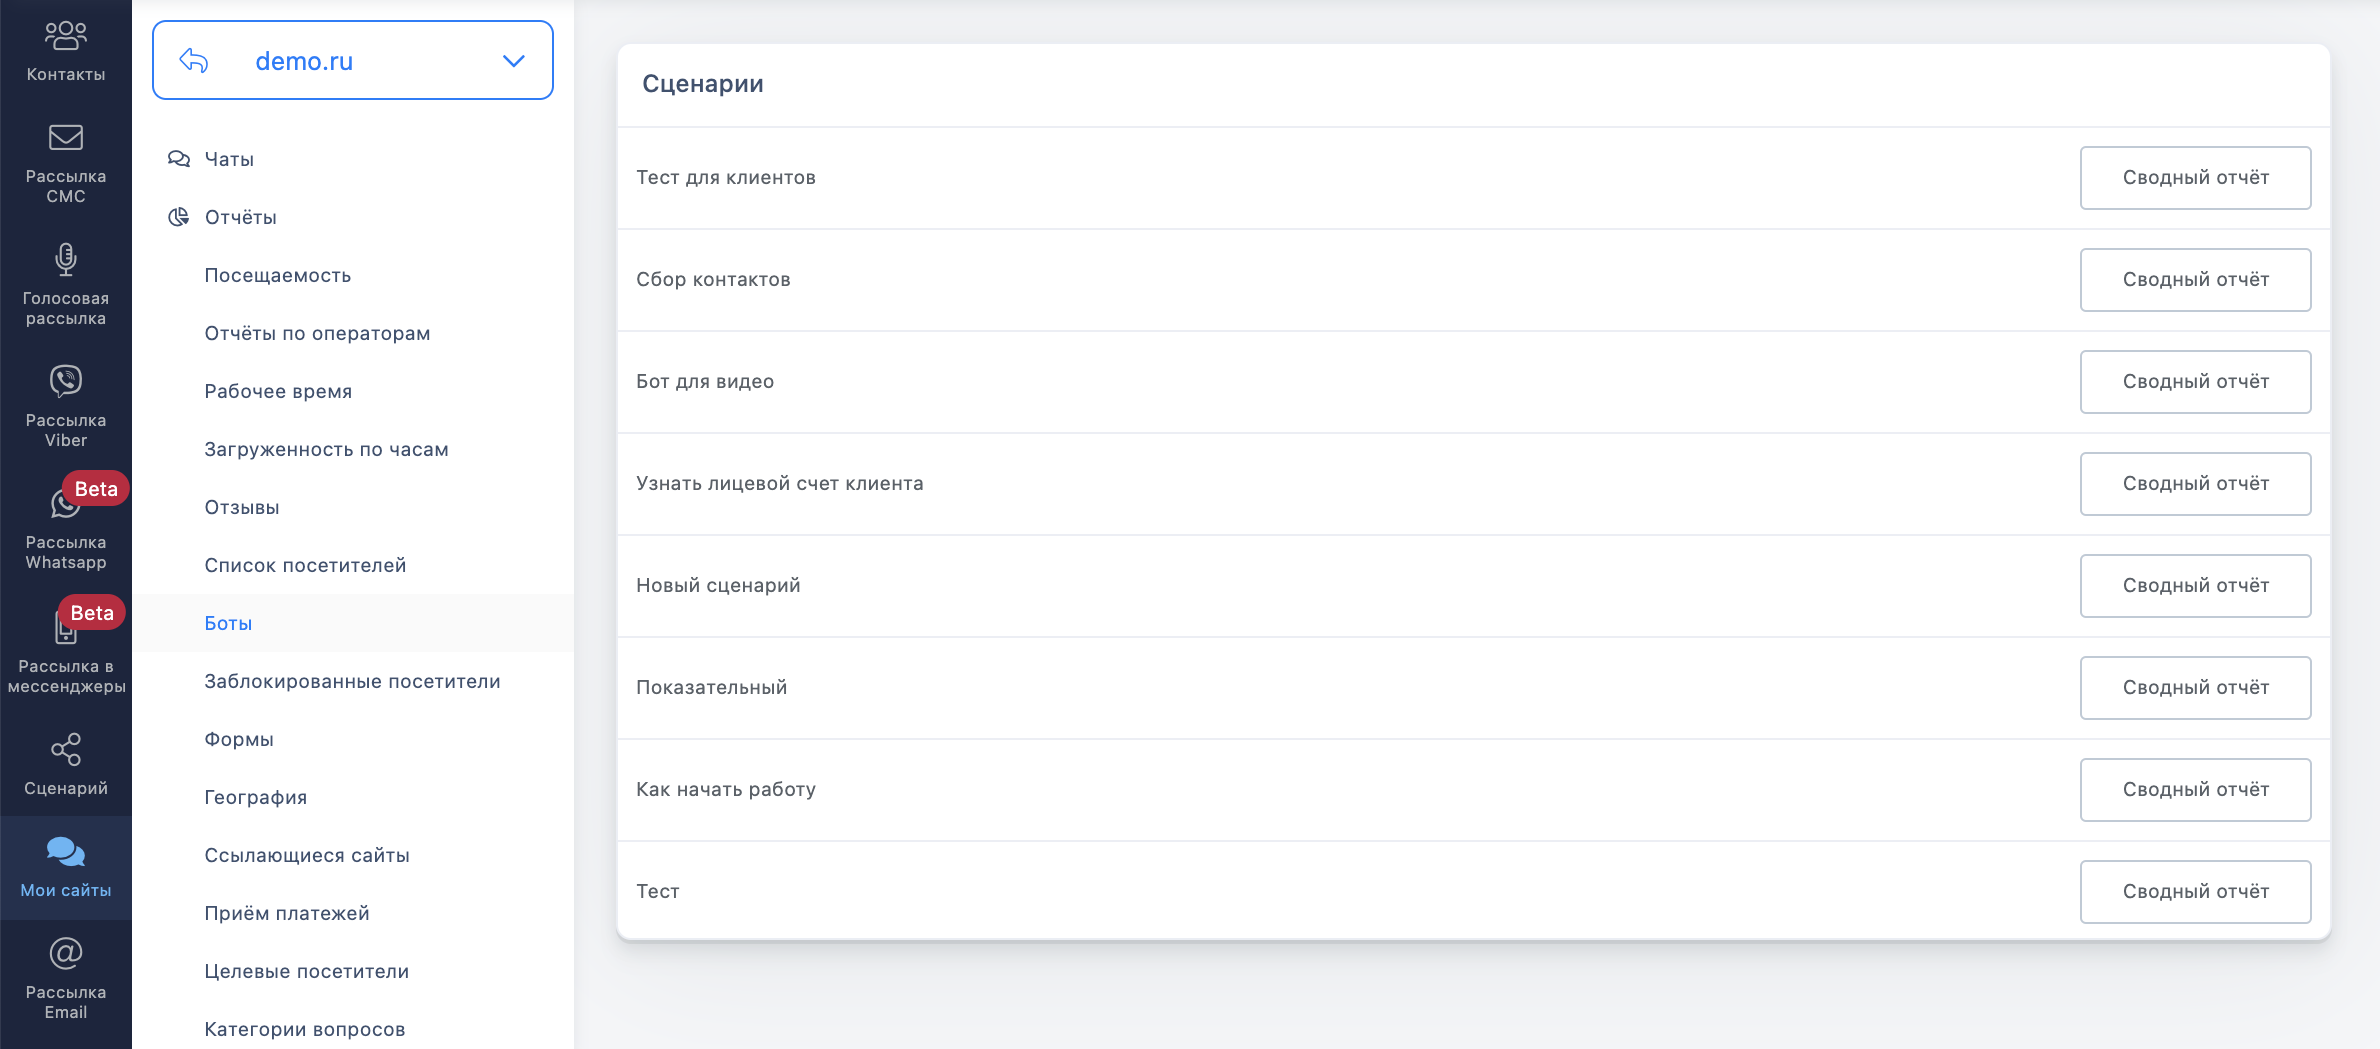Viewport: 2380px width, 1049px height.
Task: Open the Чаты menu item
Action: tap(229, 159)
